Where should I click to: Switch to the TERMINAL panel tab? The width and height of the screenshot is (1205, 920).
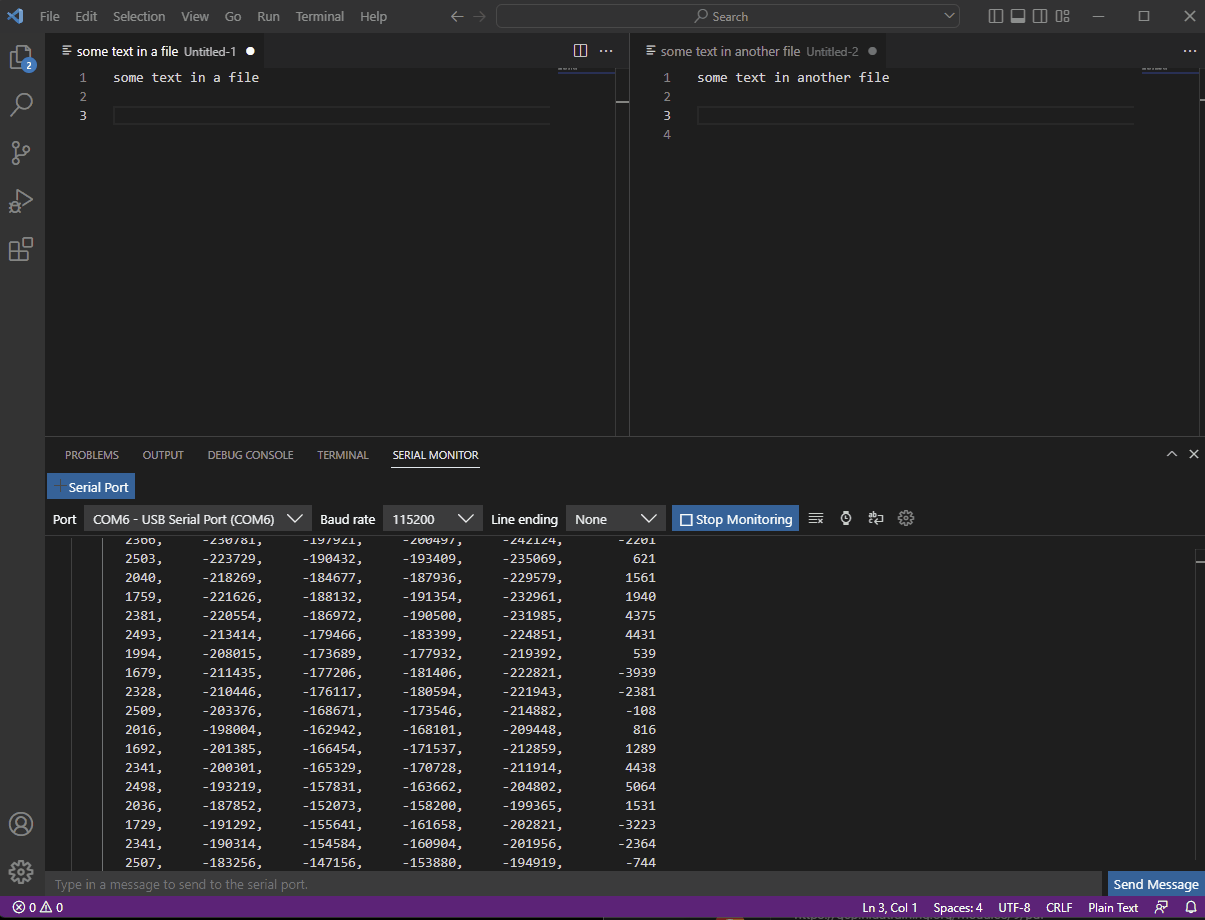(343, 455)
